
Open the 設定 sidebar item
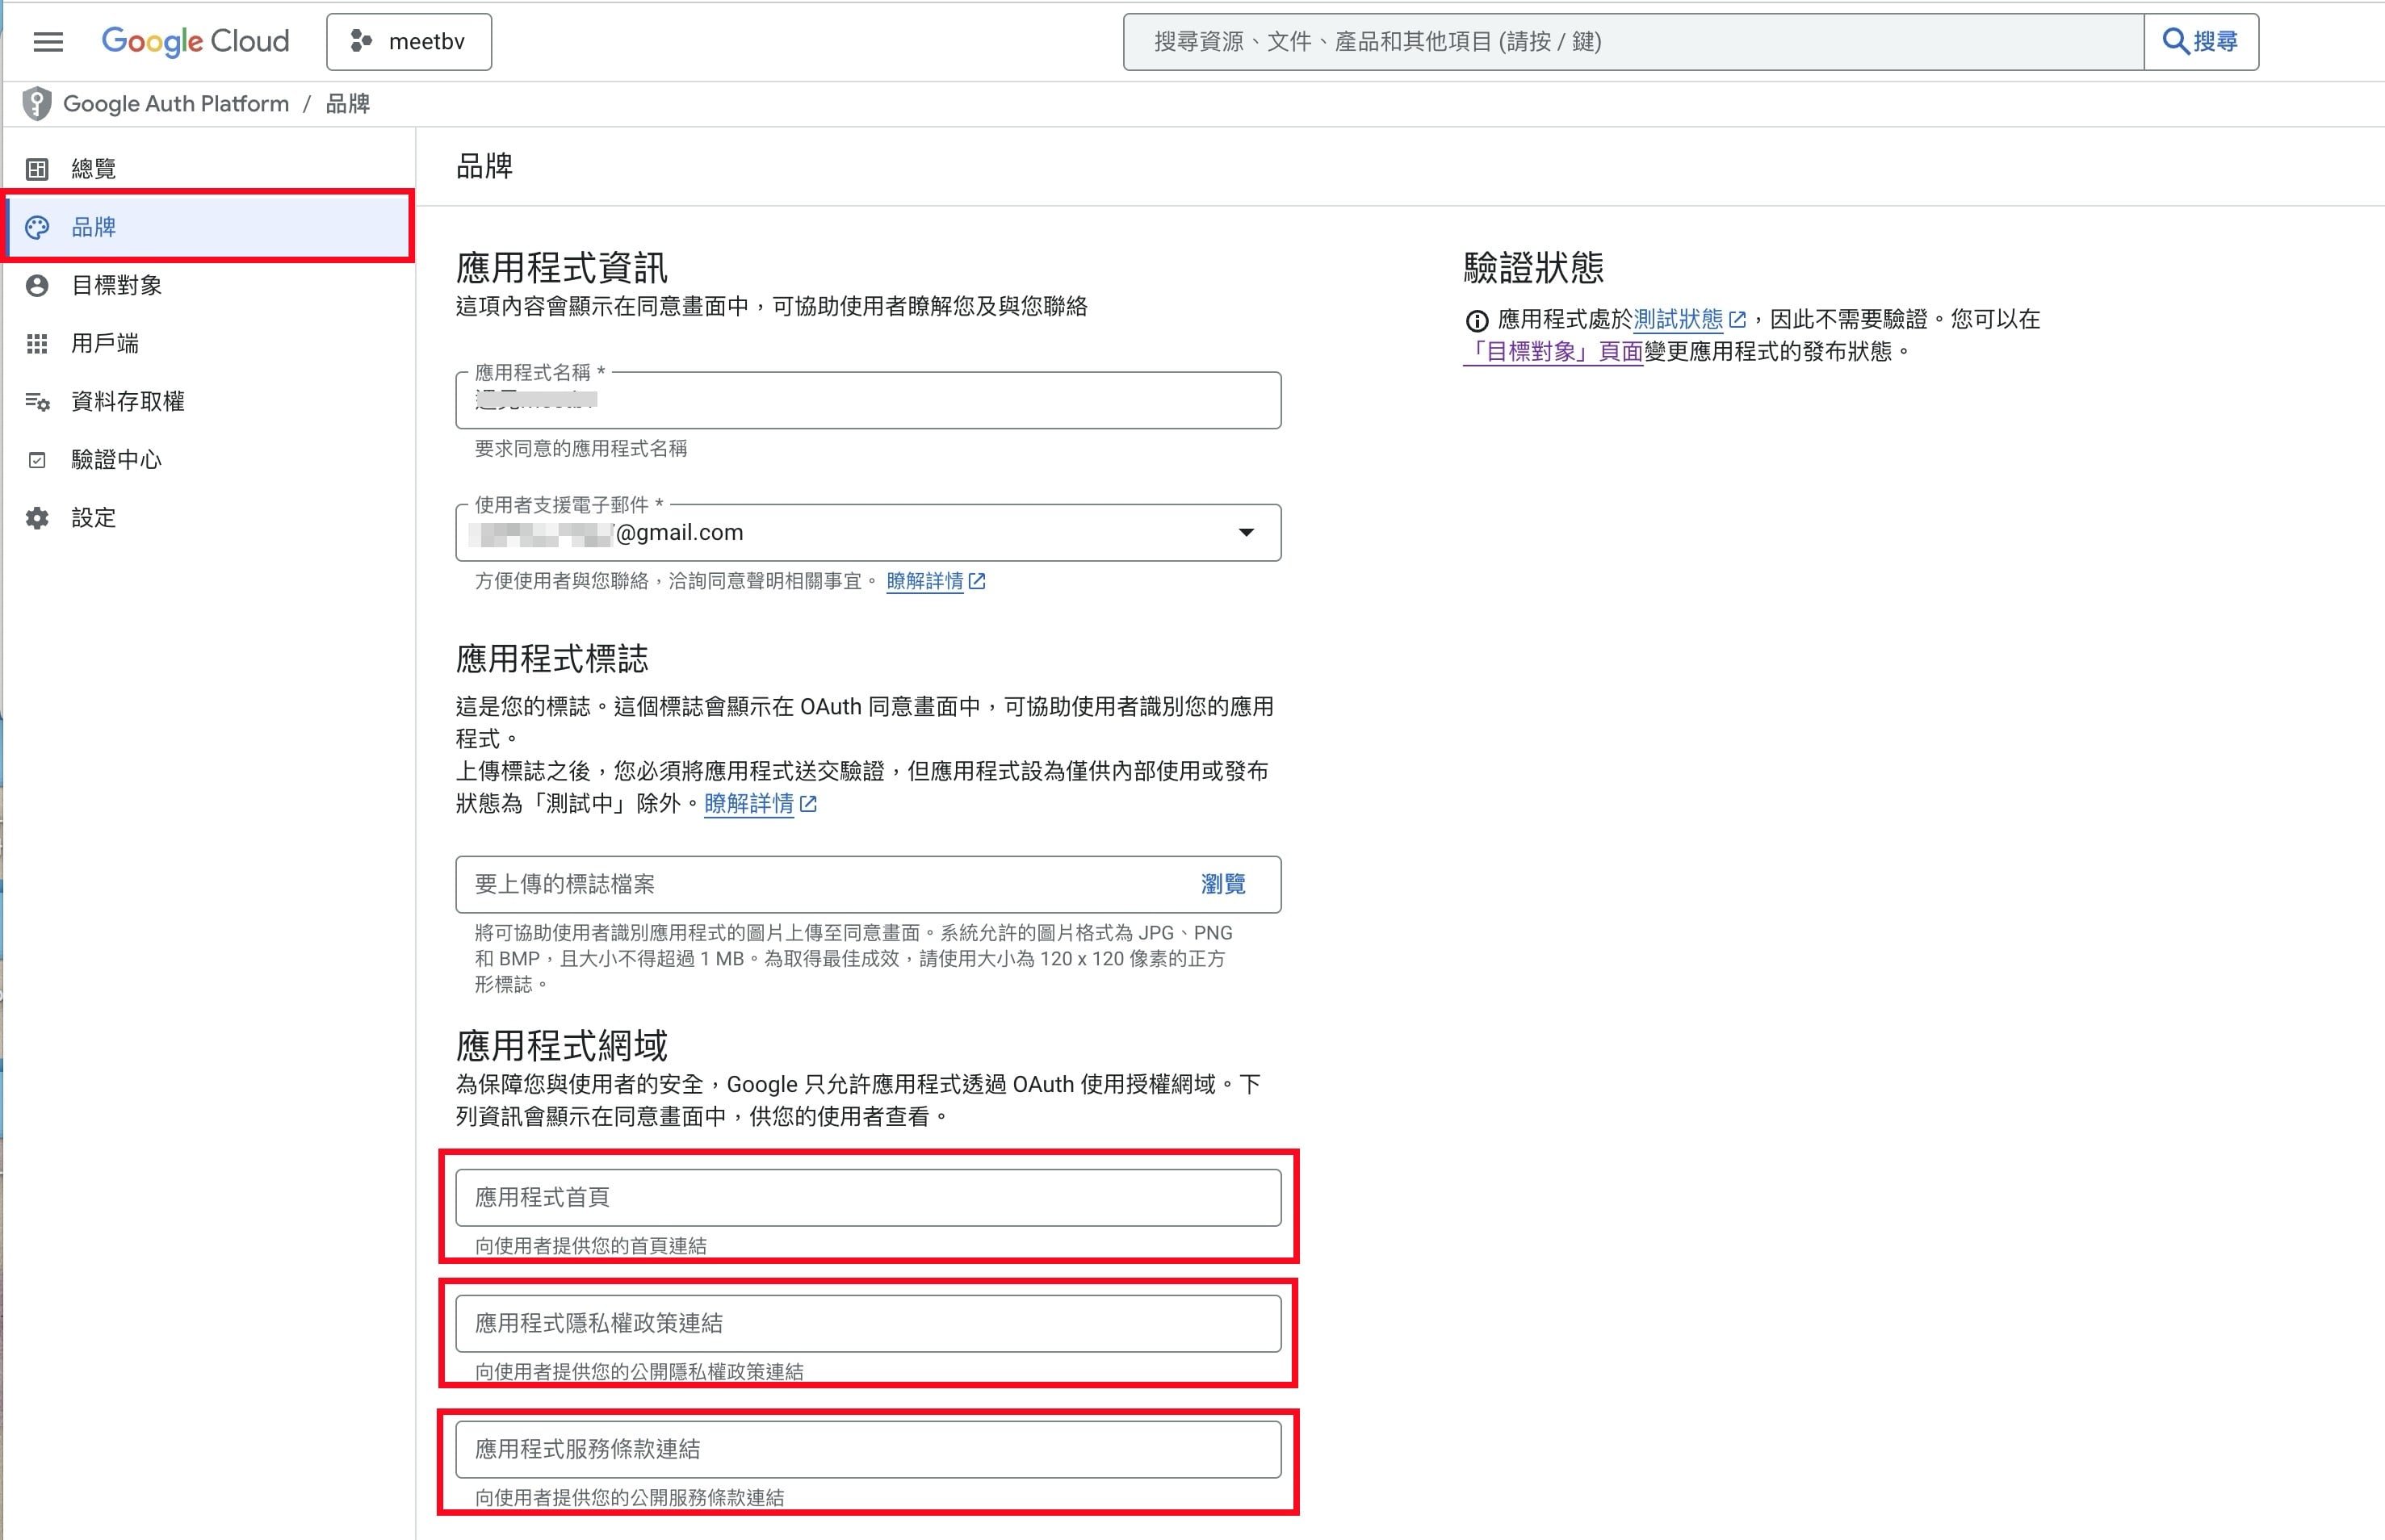[x=209, y=518]
